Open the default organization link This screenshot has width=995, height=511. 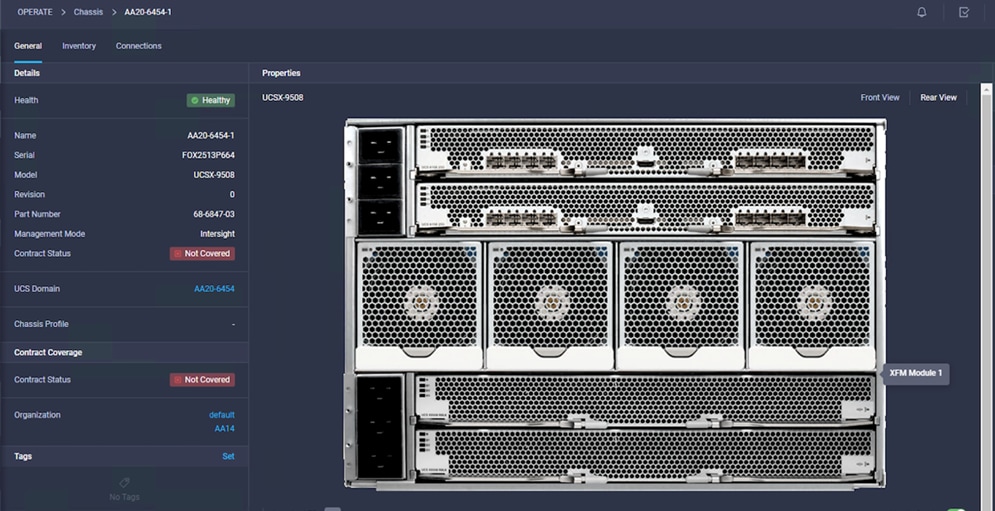(x=221, y=415)
